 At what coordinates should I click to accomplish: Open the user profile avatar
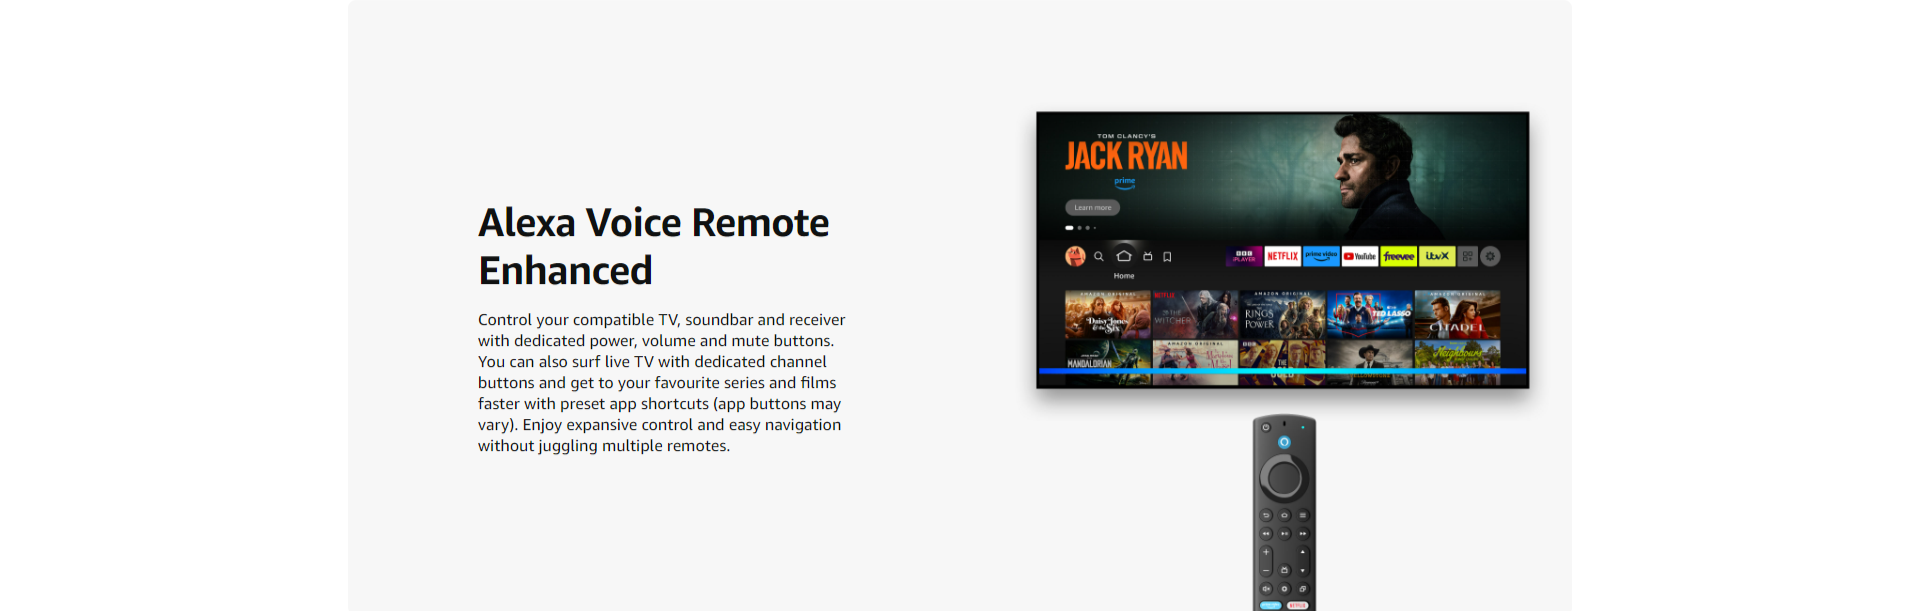tap(1075, 257)
